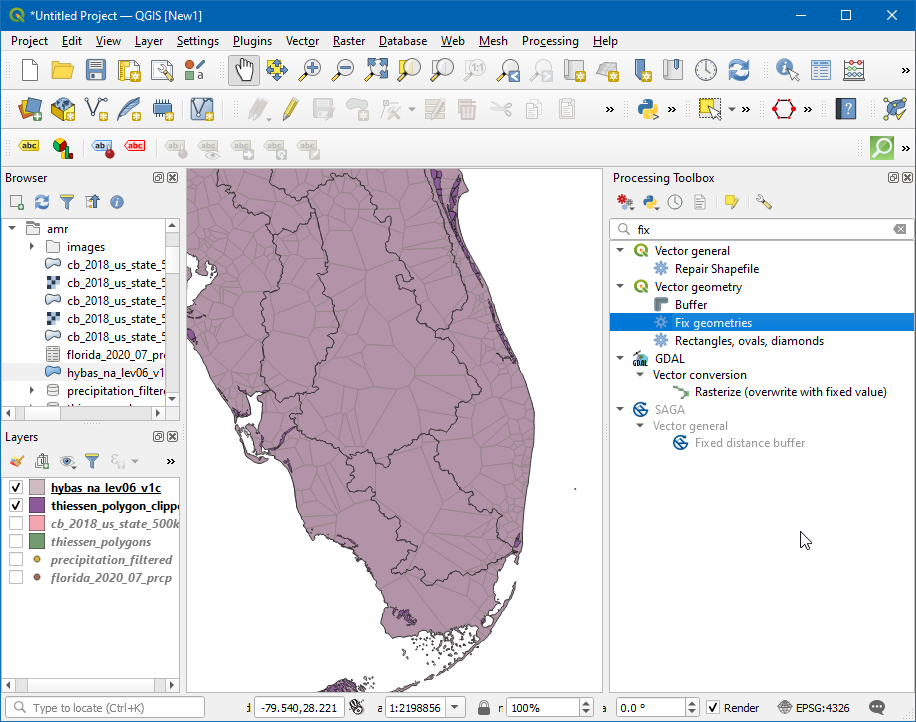
Task: Click the Save Project floppy icon
Action: tap(95, 70)
